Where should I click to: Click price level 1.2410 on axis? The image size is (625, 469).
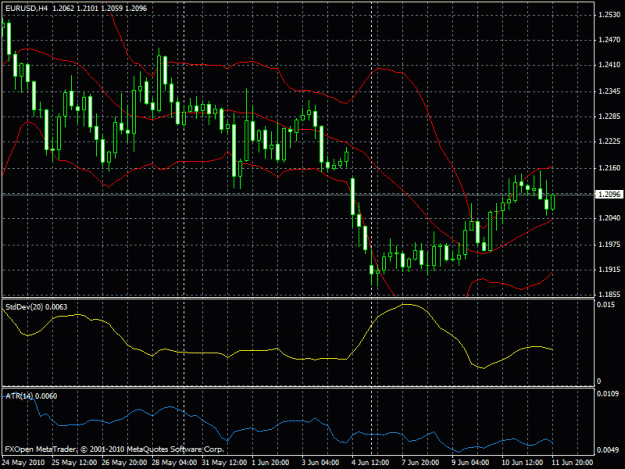(x=609, y=65)
